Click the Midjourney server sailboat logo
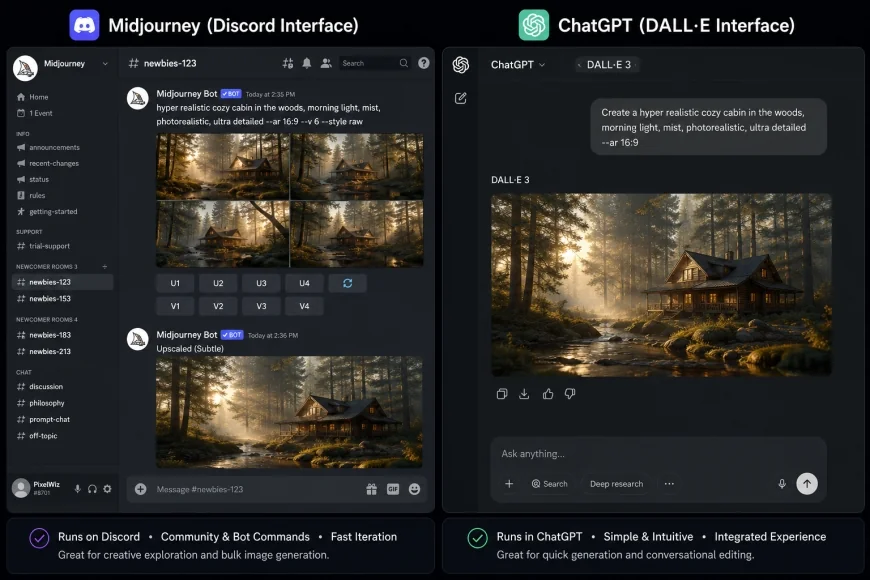The image size is (870, 580). point(25,68)
